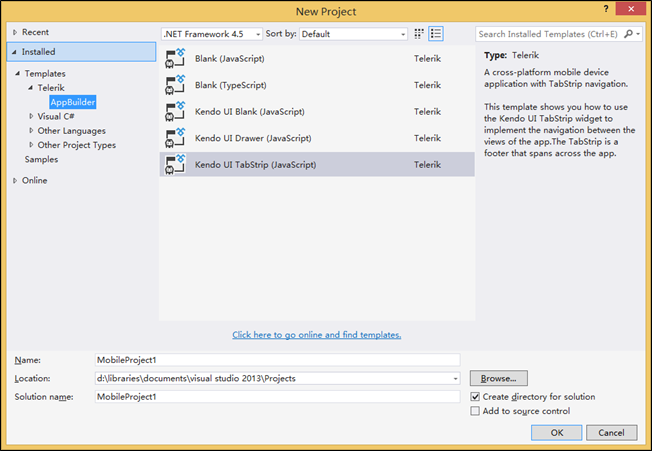Viewport: 652px width, 451px height.
Task: Toggle Create directory for solution checkbox
Action: (475, 397)
